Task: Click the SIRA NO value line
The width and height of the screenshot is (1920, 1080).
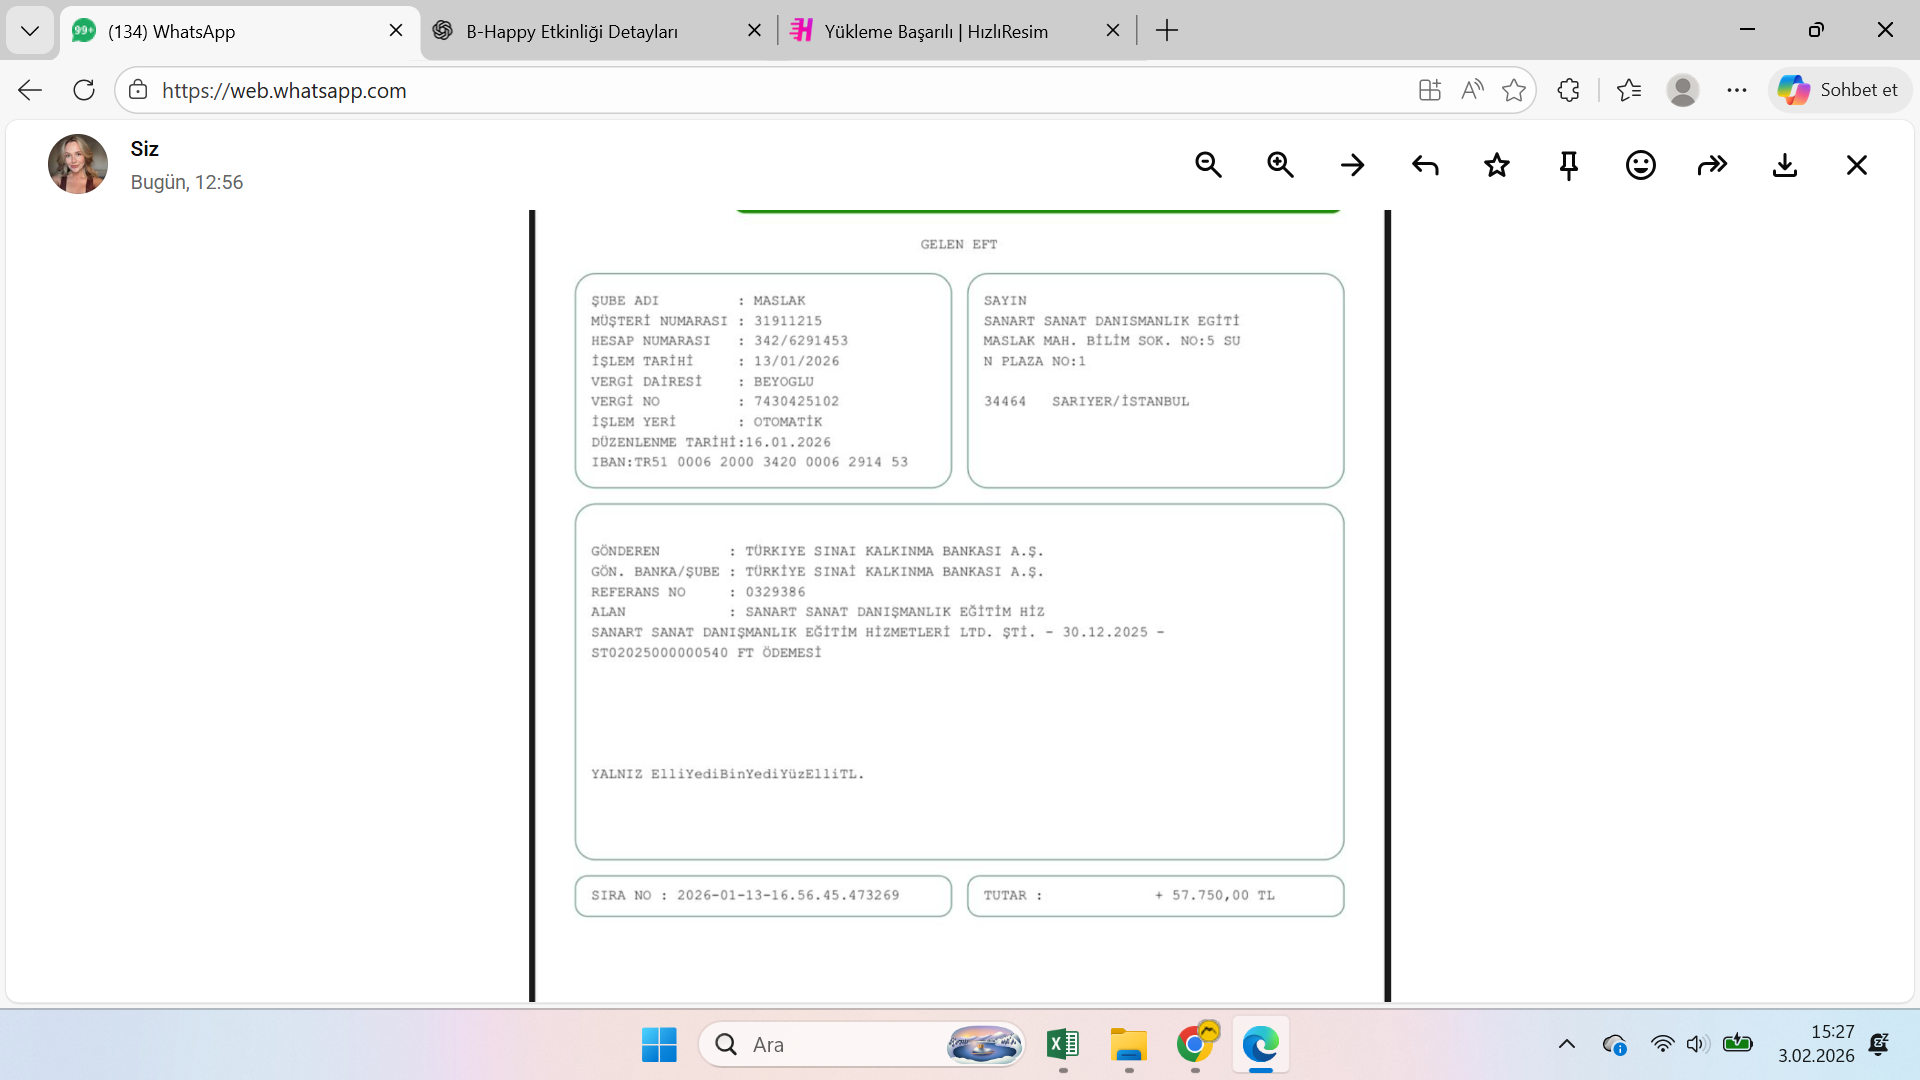Action: [x=745, y=896]
